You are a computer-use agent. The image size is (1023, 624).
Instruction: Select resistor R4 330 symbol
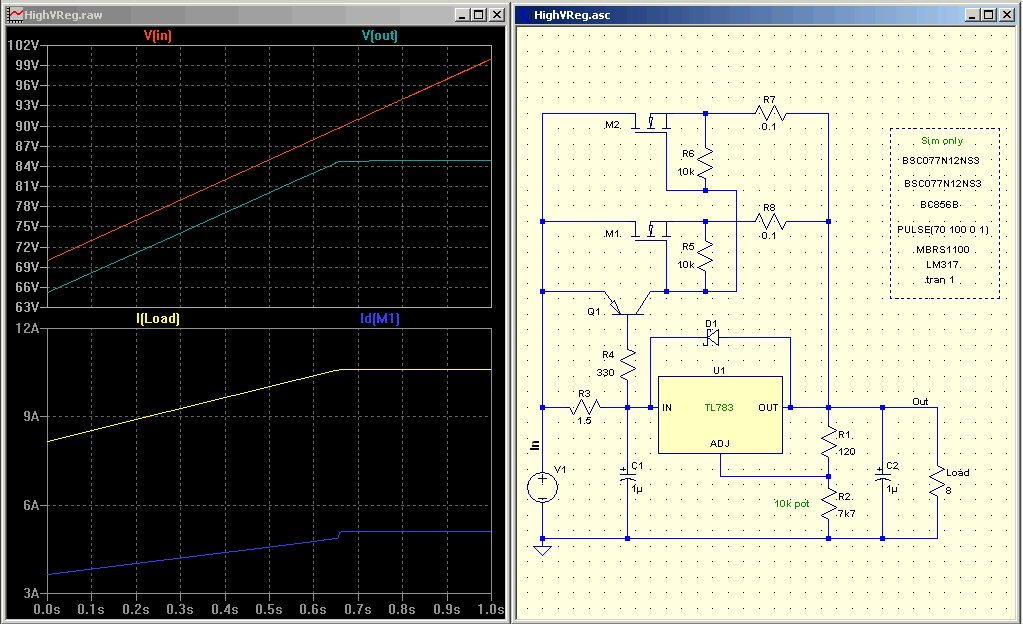[x=628, y=366]
